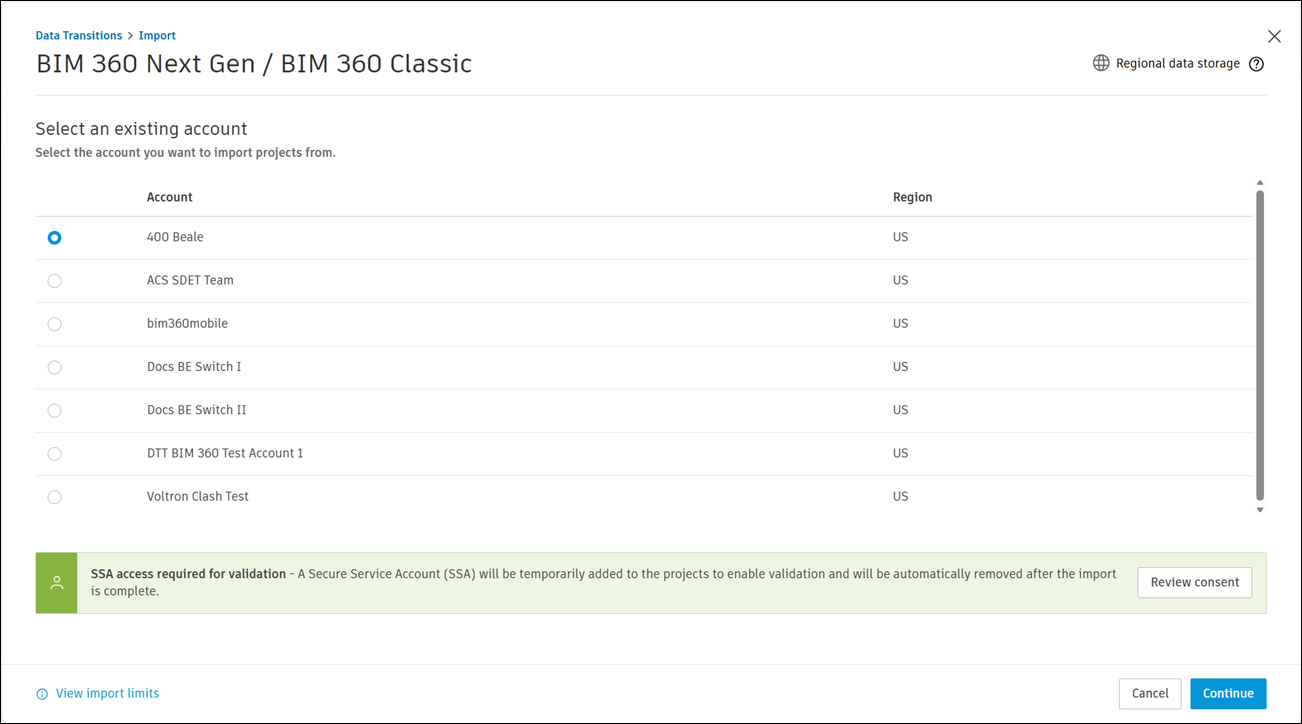
Task: Click the green SSA user icon
Action: click(57, 582)
